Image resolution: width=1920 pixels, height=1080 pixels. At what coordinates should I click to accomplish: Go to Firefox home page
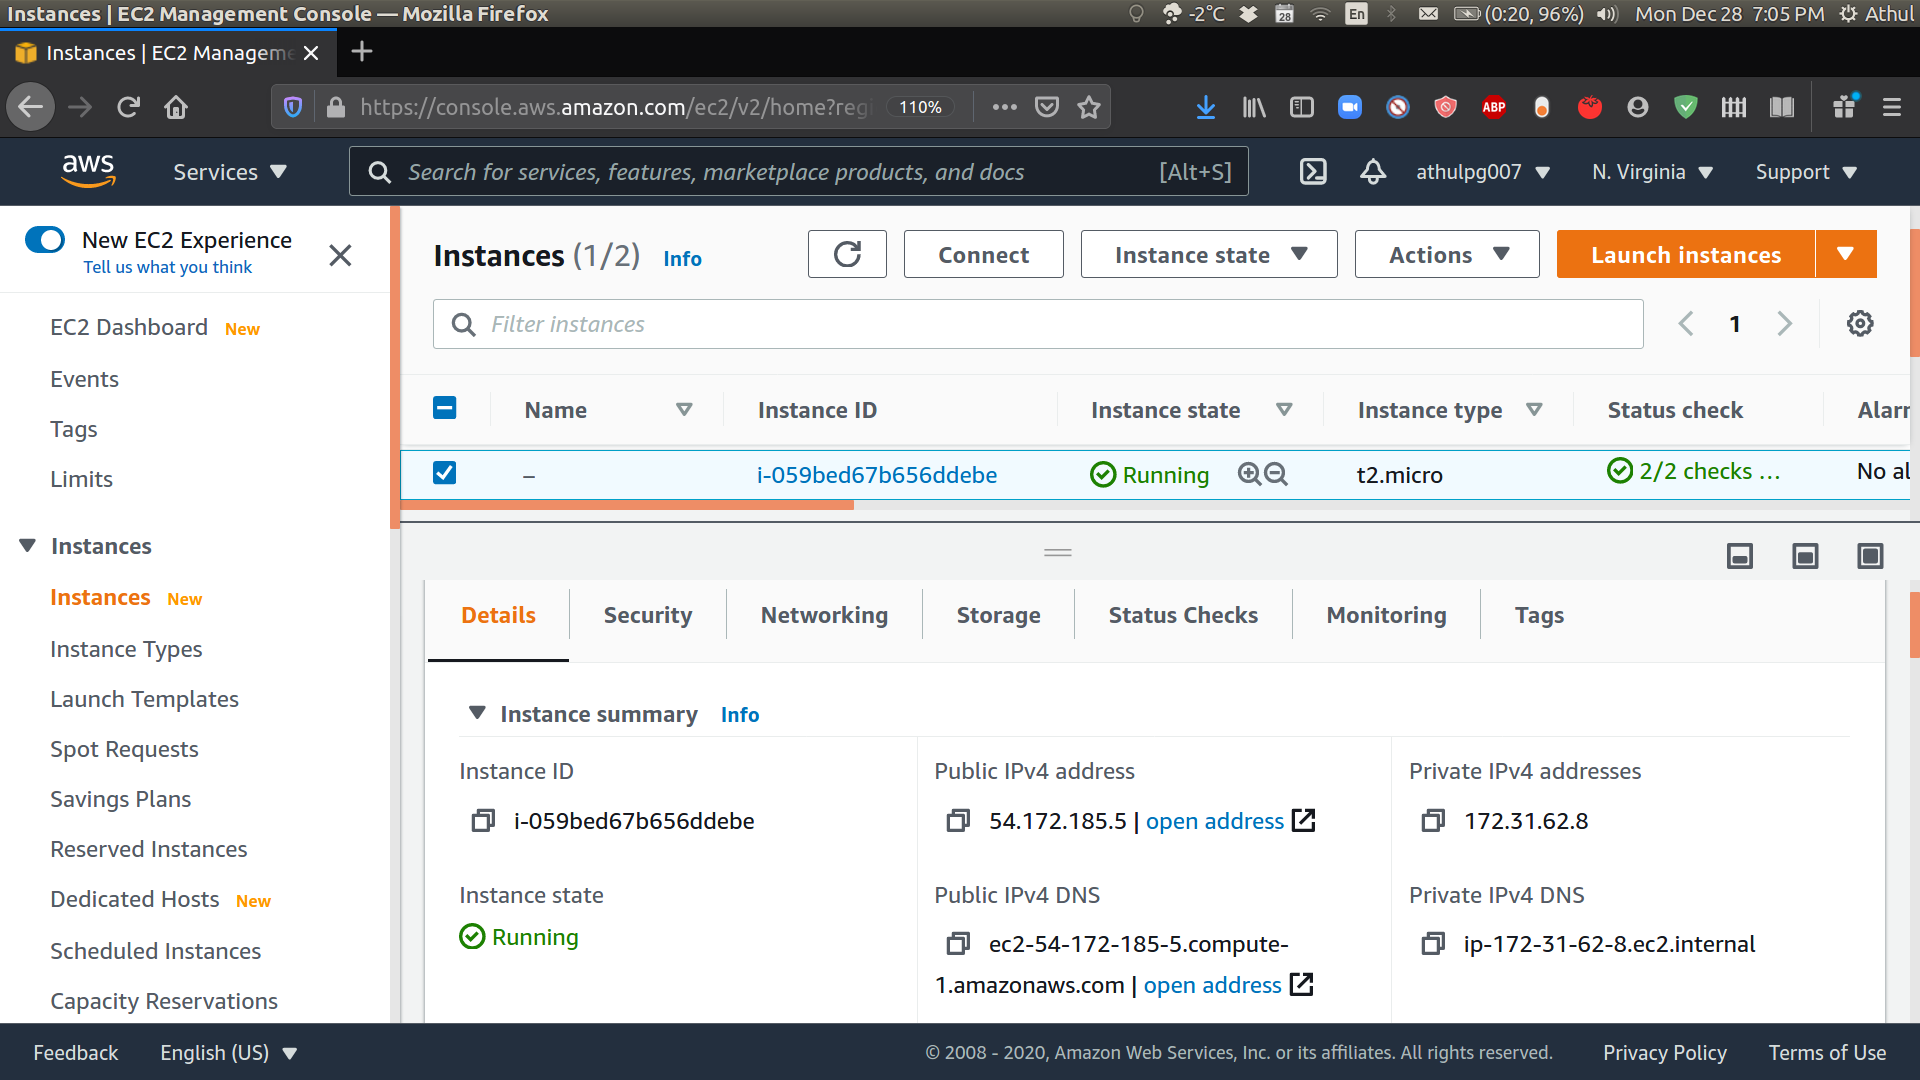click(x=176, y=107)
